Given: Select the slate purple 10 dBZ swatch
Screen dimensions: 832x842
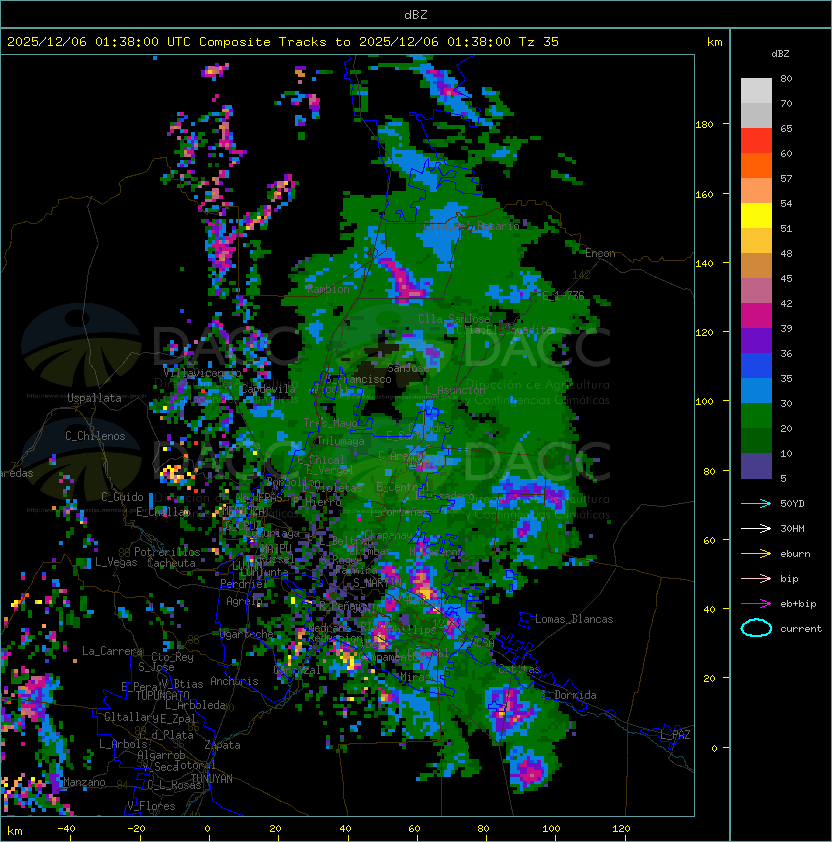Looking at the screenshot, I should coord(756,466).
